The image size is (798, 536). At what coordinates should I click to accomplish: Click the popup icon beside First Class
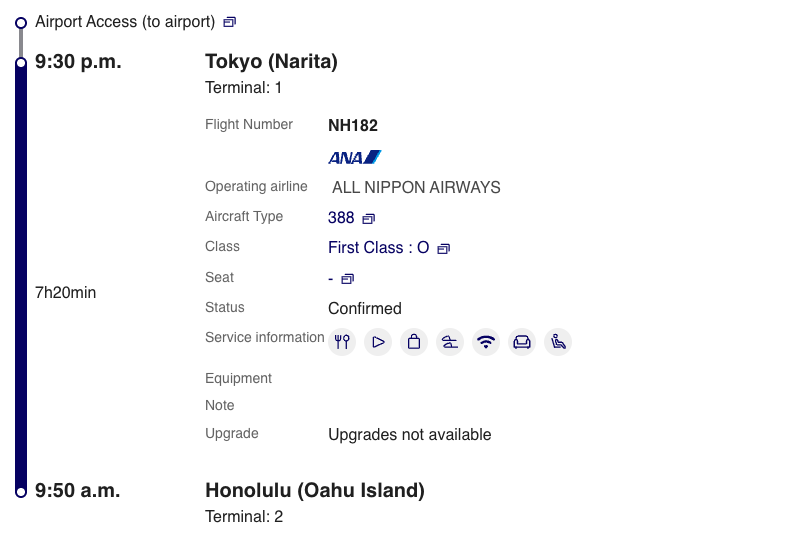(x=444, y=248)
